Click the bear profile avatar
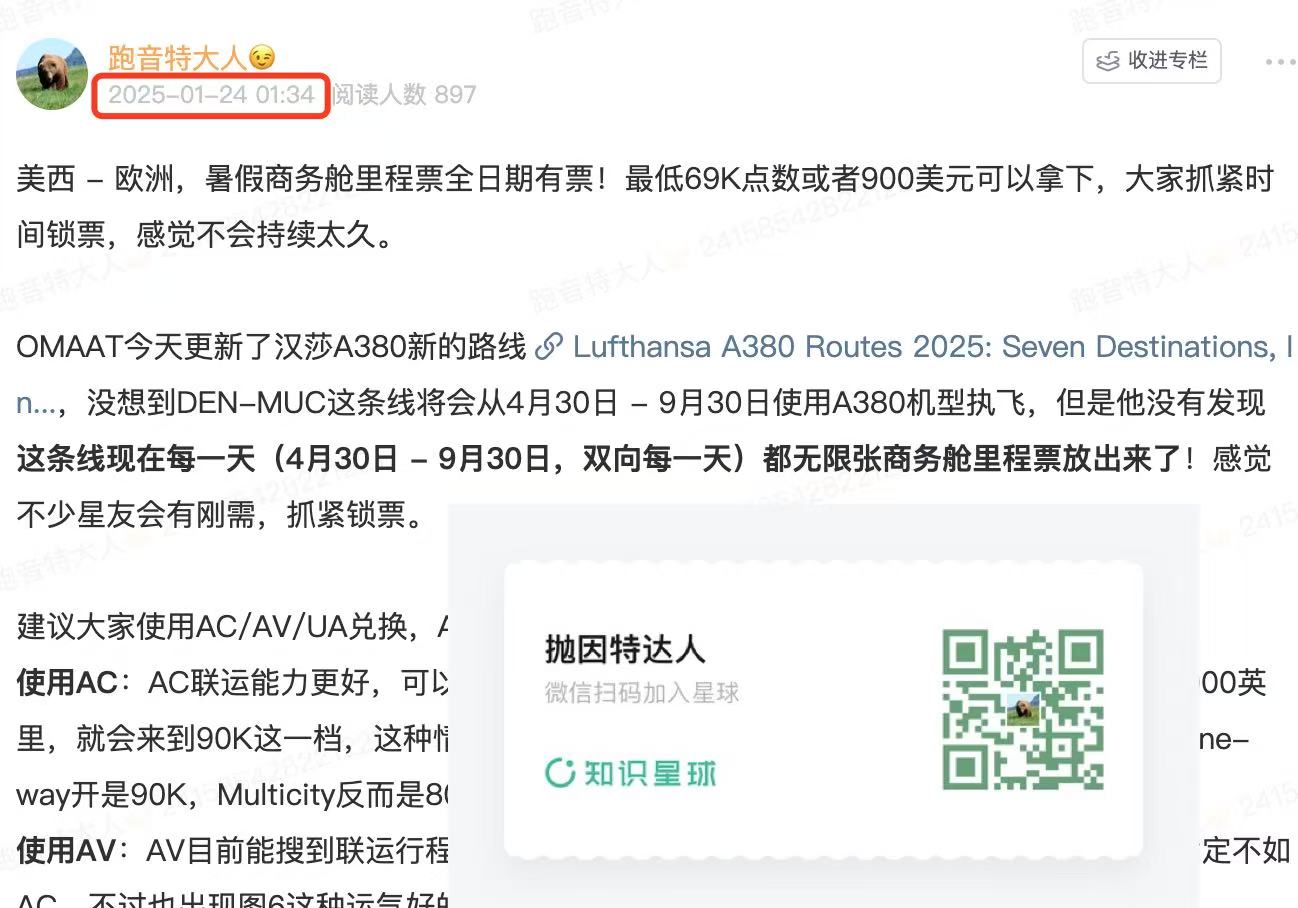Viewport: 1298px width, 908px height. [52, 74]
